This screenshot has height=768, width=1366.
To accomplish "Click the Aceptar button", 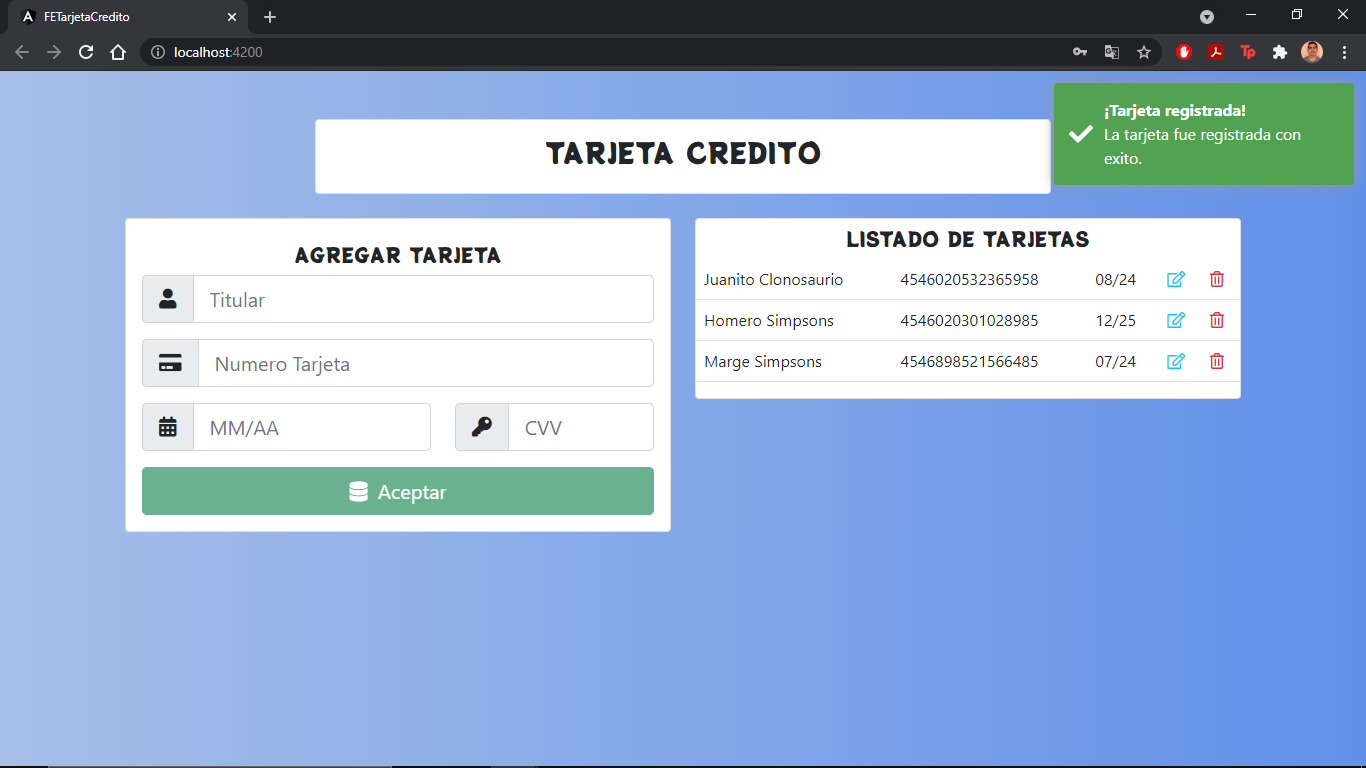I will [397, 491].
